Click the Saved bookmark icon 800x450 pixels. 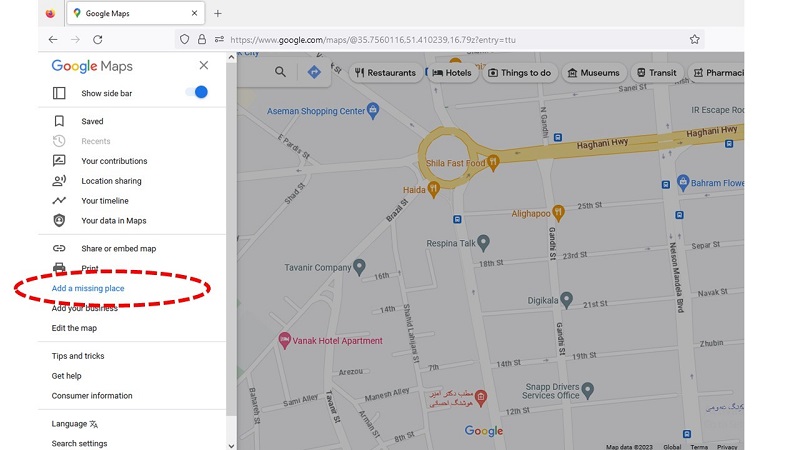click(59, 121)
